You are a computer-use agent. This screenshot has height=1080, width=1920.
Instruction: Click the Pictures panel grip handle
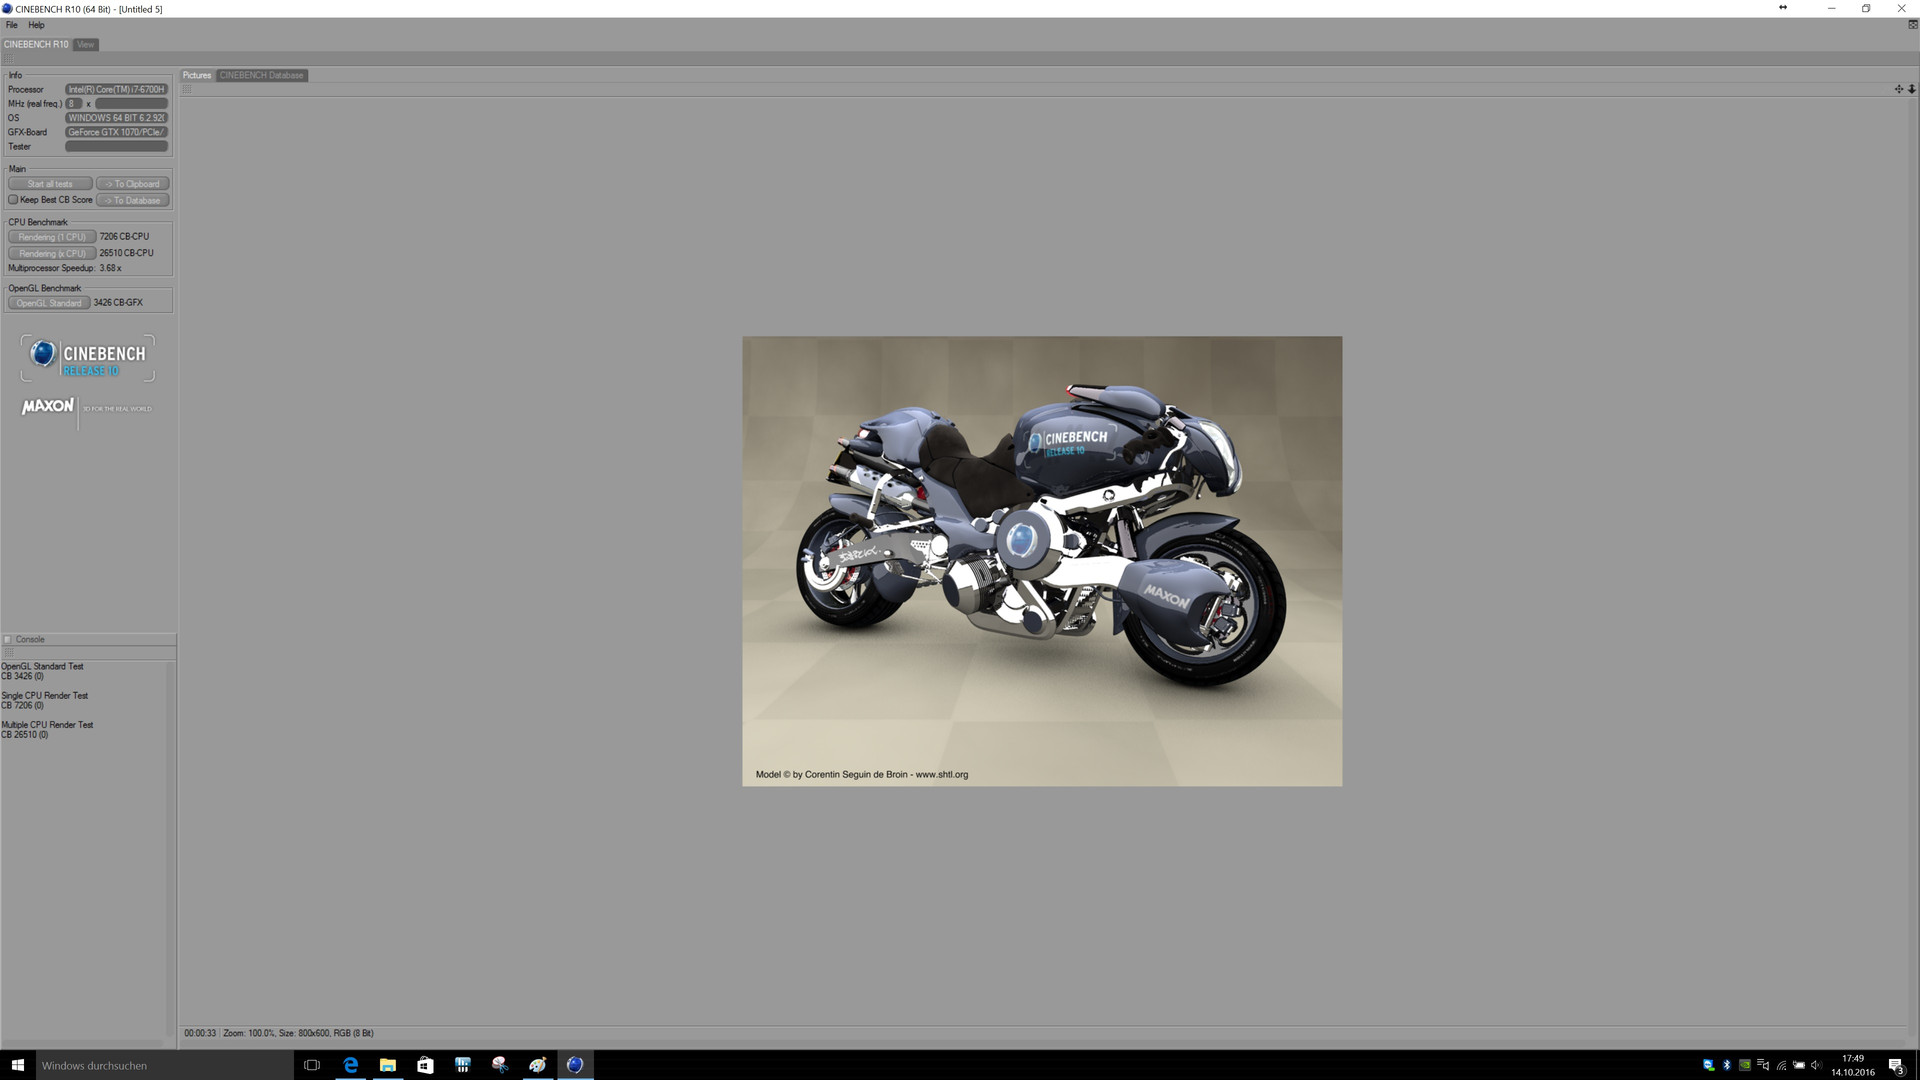pyautogui.click(x=187, y=89)
